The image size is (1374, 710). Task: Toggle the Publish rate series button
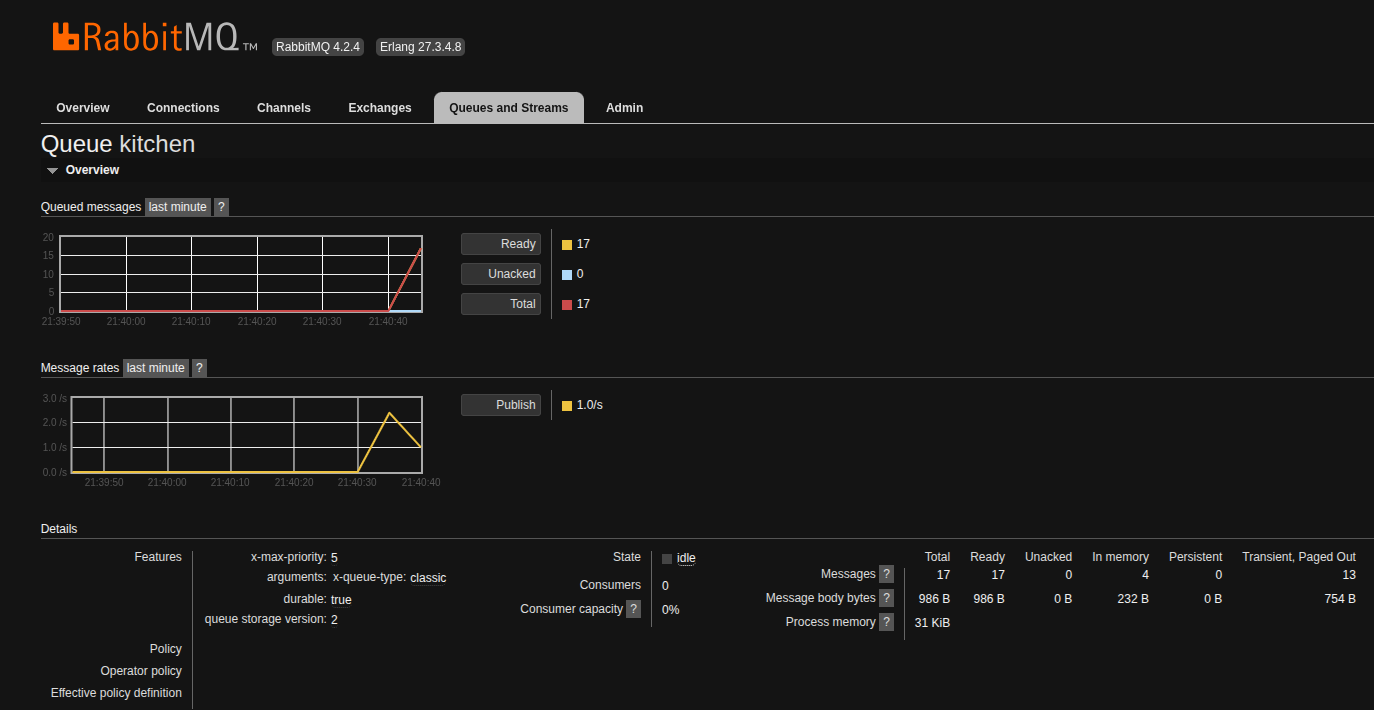click(x=501, y=405)
